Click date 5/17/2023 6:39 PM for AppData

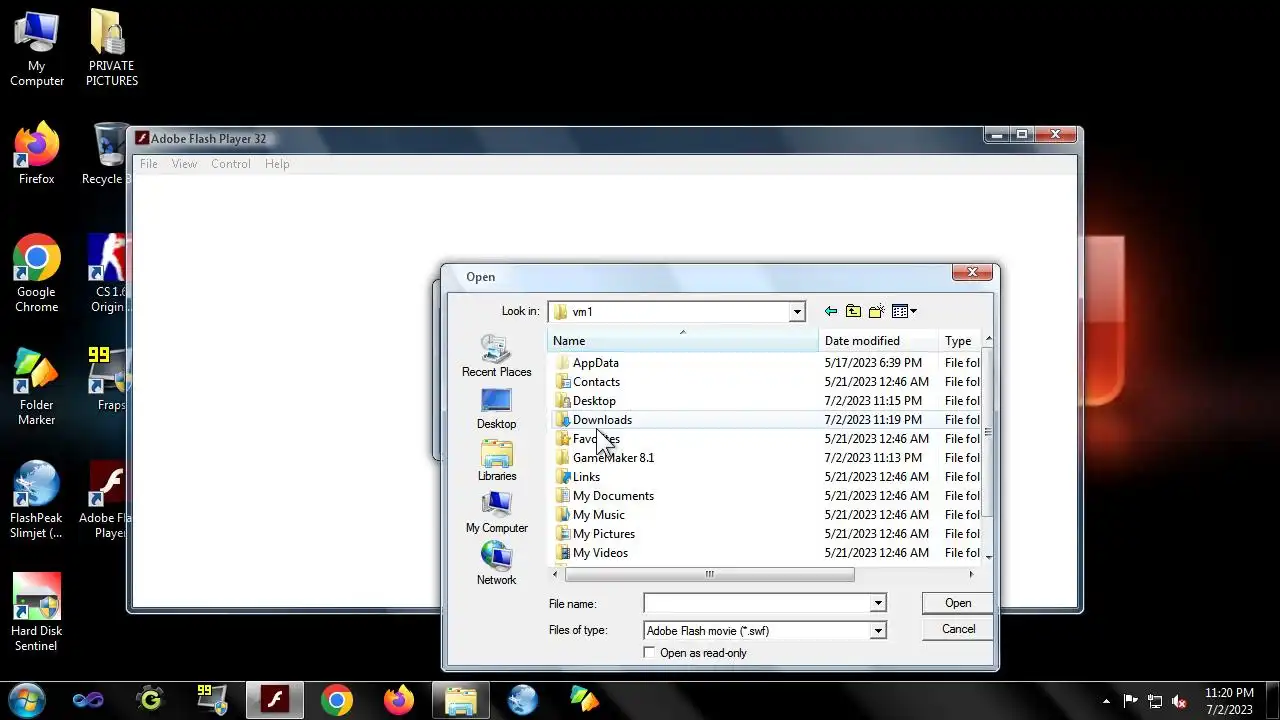(873, 363)
